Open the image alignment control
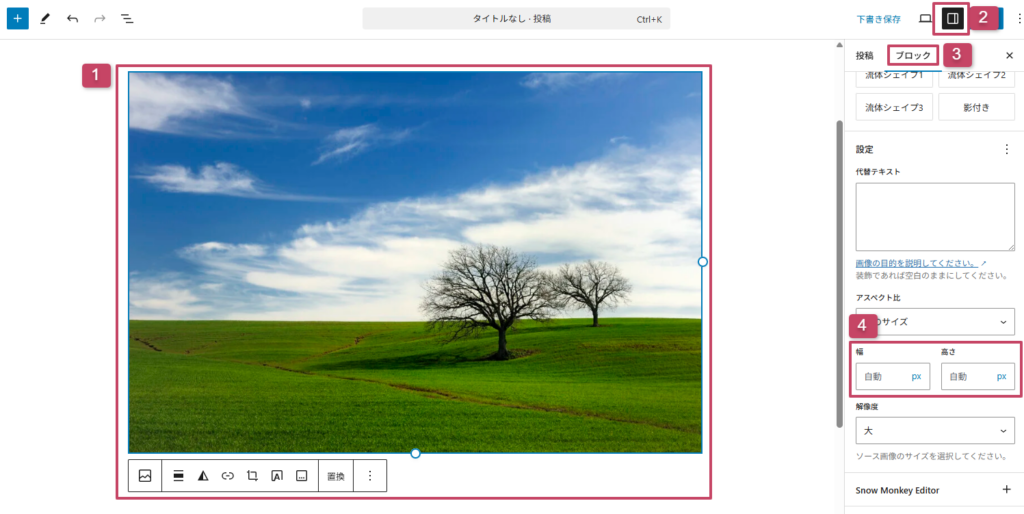This screenshot has width=1024, height=514. pyautogui.click(x=178, y=476)
